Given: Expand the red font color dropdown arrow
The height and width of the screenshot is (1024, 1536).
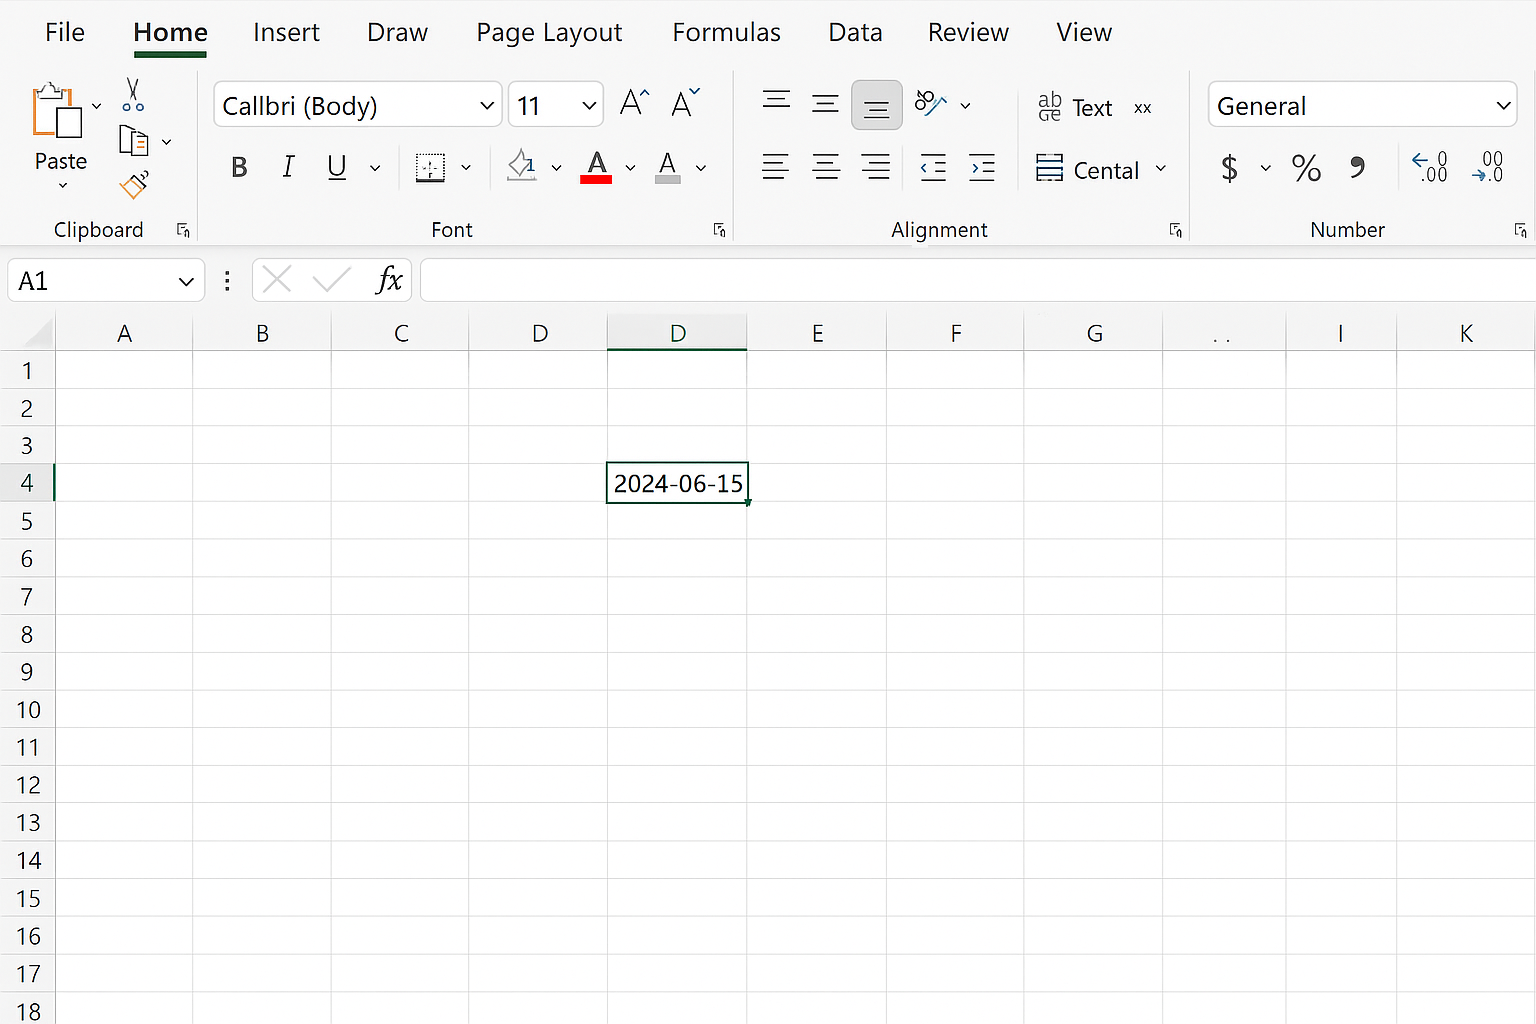Looking at the screenshot, I should pos(630,168).
